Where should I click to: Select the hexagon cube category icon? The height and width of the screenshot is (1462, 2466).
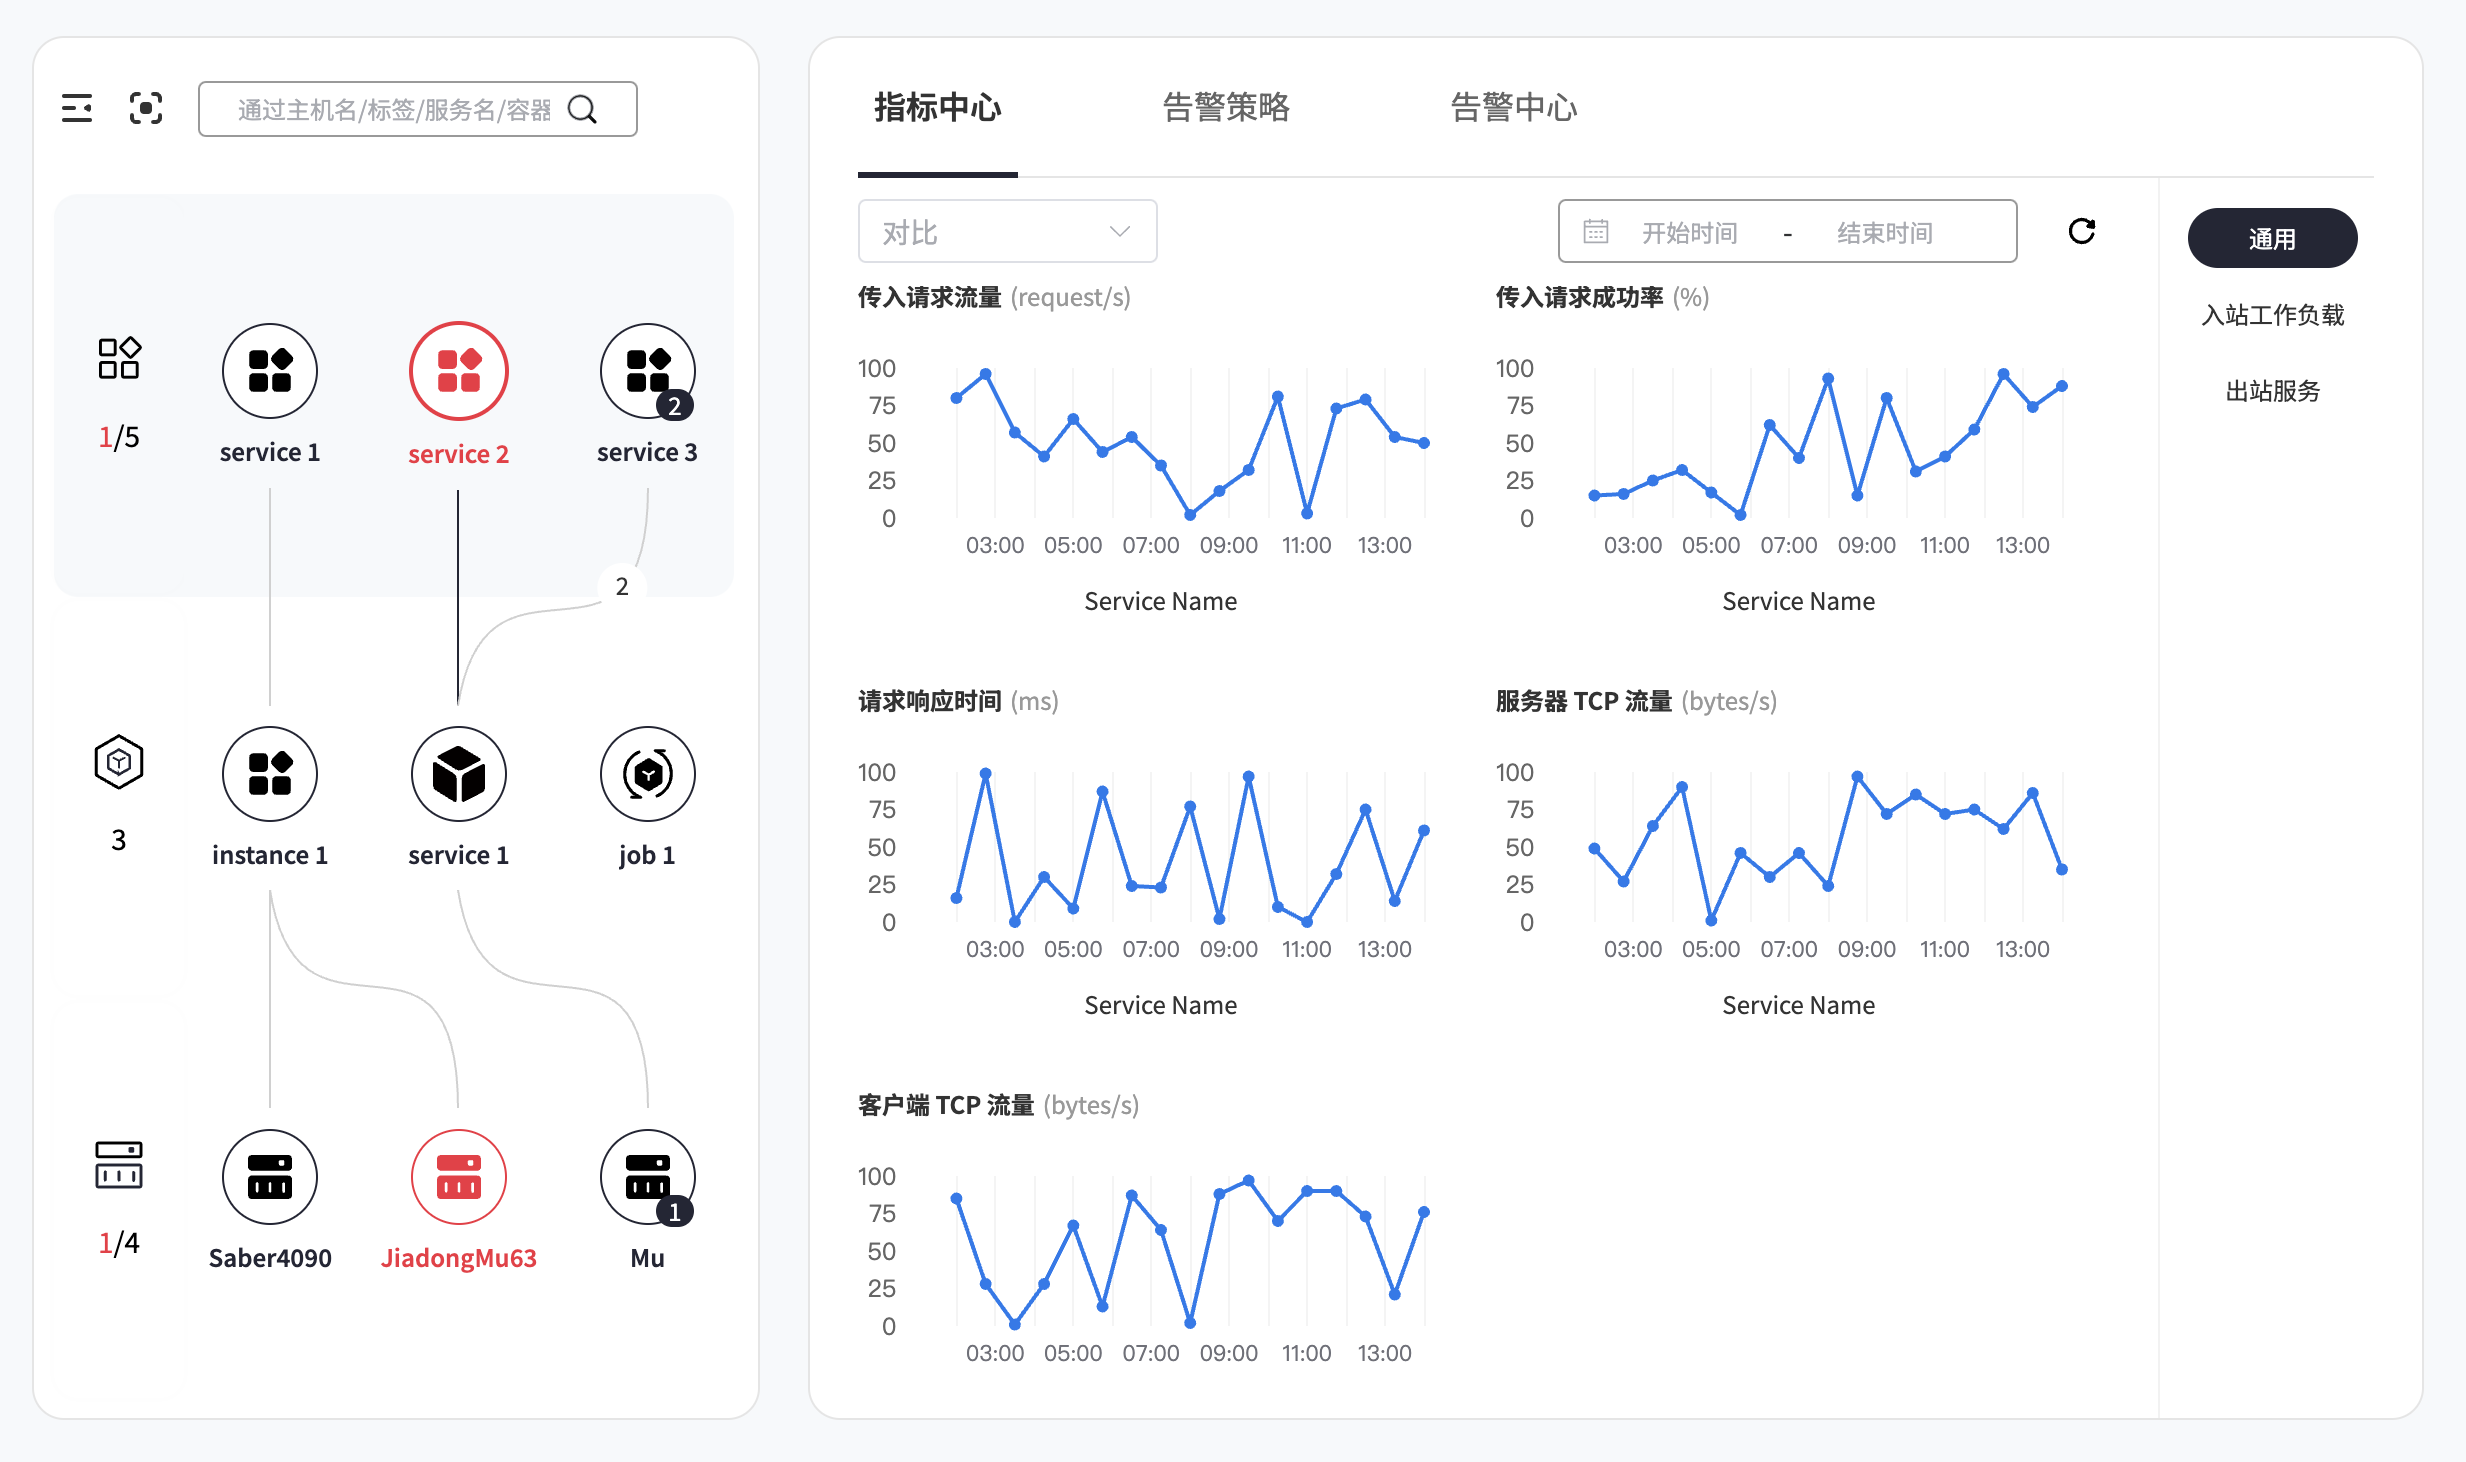[x=119, y=762]
